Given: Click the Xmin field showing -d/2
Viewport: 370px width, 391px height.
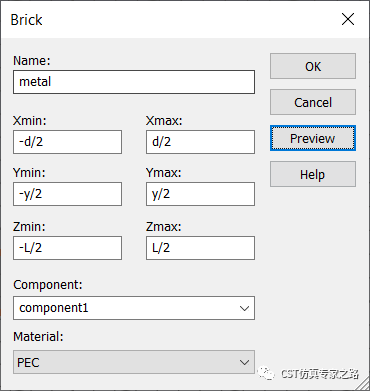Looking at the screenshot, I should tap(67, 142).
